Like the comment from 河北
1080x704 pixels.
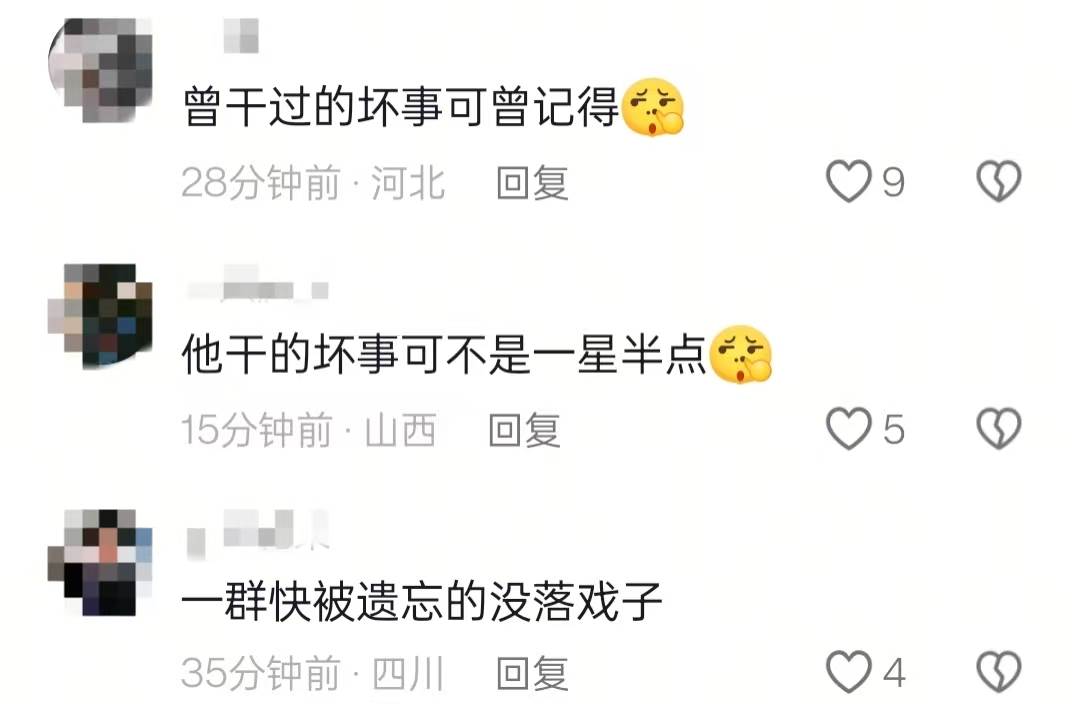click(848, 182)
